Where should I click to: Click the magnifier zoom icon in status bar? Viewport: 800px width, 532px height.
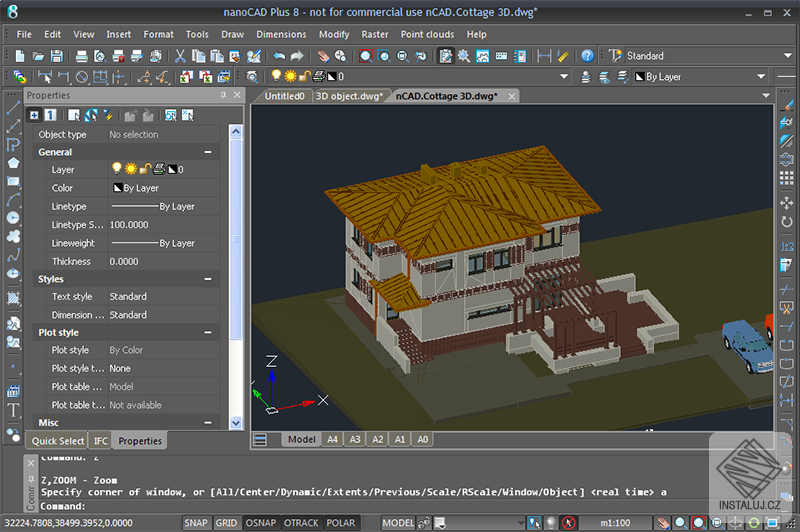[680, 523]
